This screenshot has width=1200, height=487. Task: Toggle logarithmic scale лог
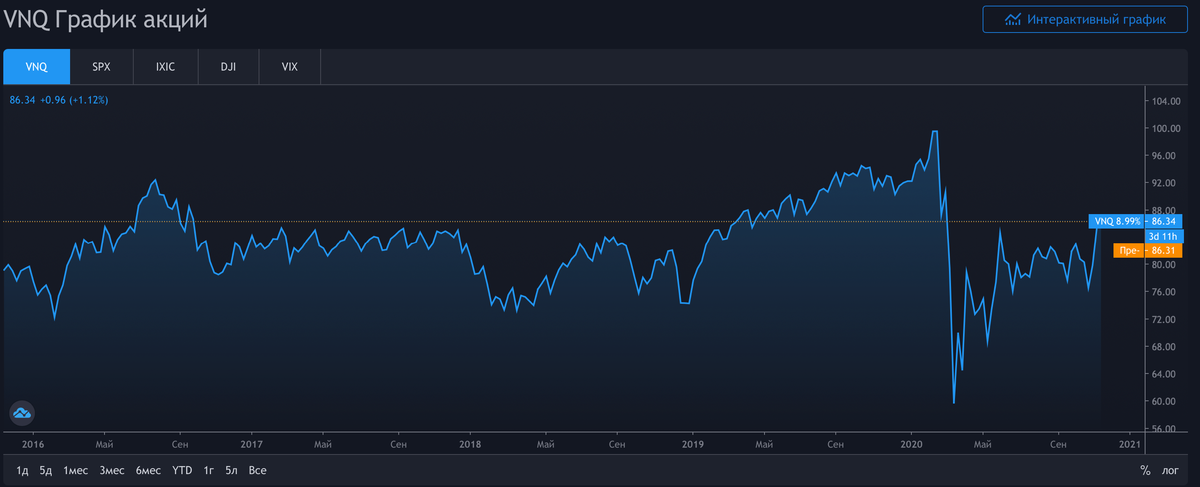coord(1170,470)
